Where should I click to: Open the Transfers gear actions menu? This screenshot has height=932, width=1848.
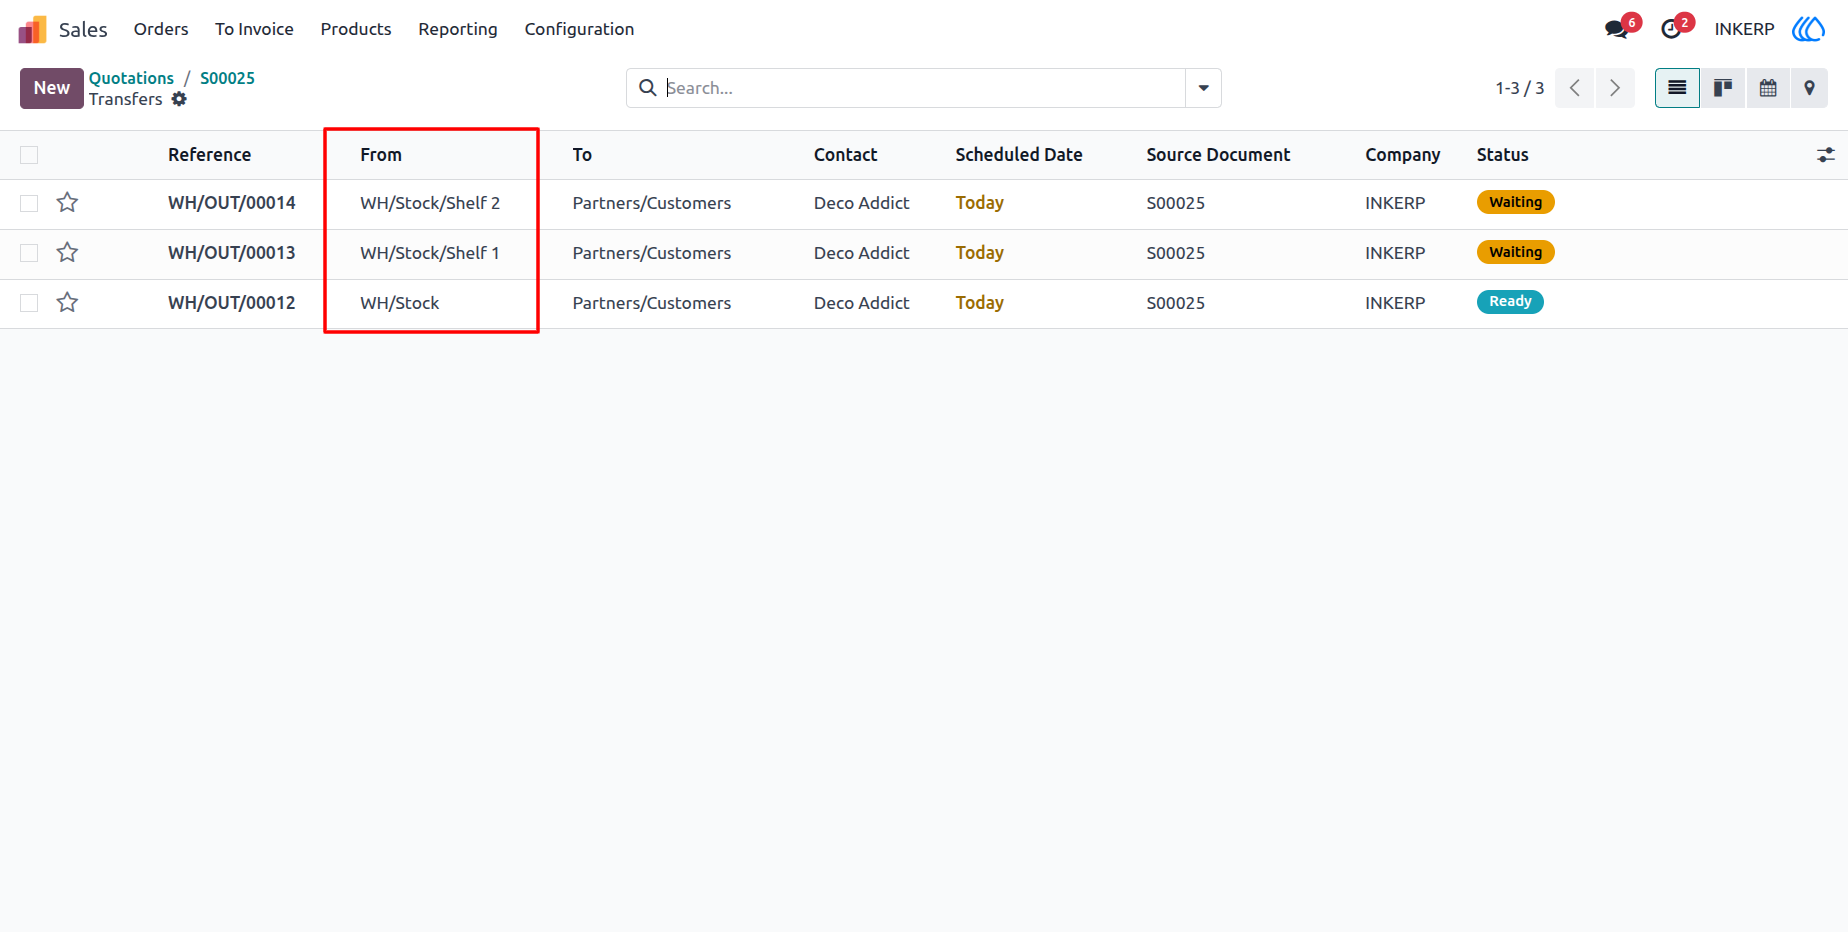(179, 99)
